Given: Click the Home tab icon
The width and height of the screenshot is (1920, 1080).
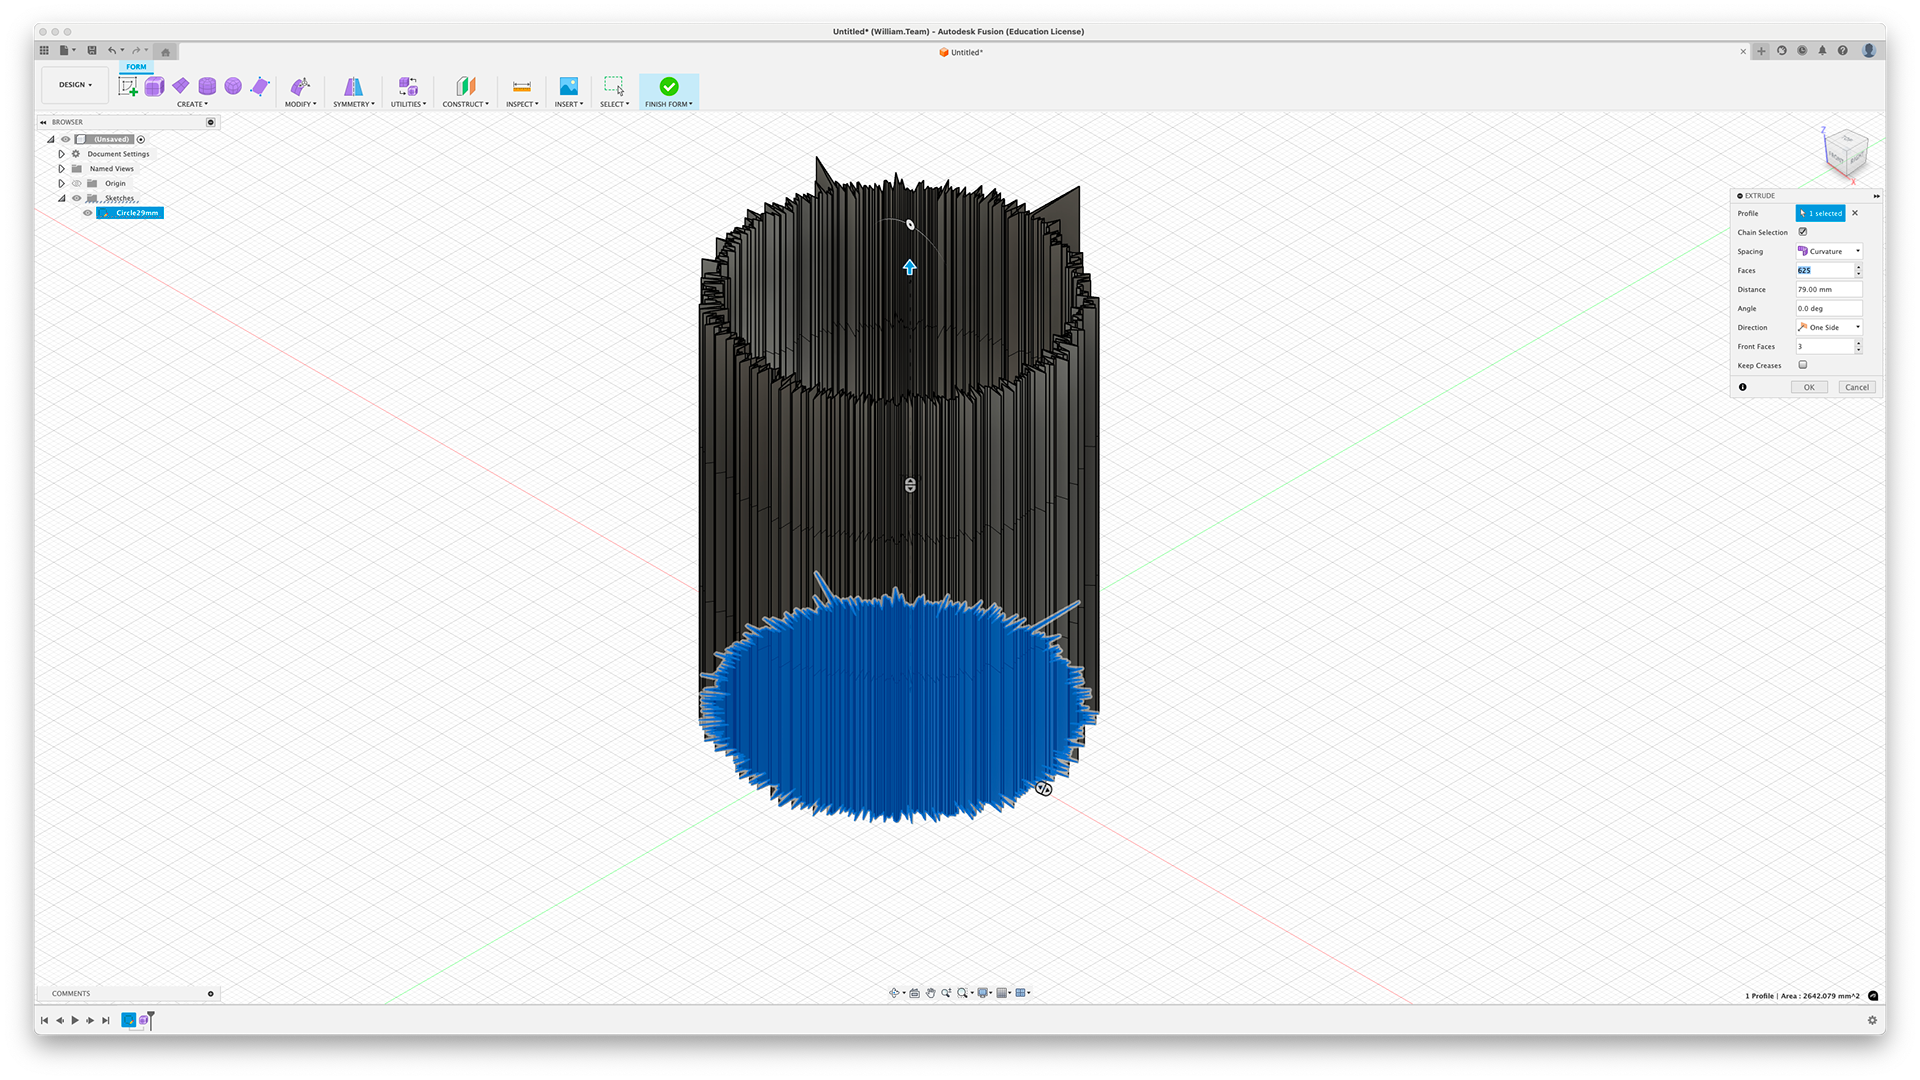Looking at the screenshot, I should pyautogui.click(x=166, y=52).
